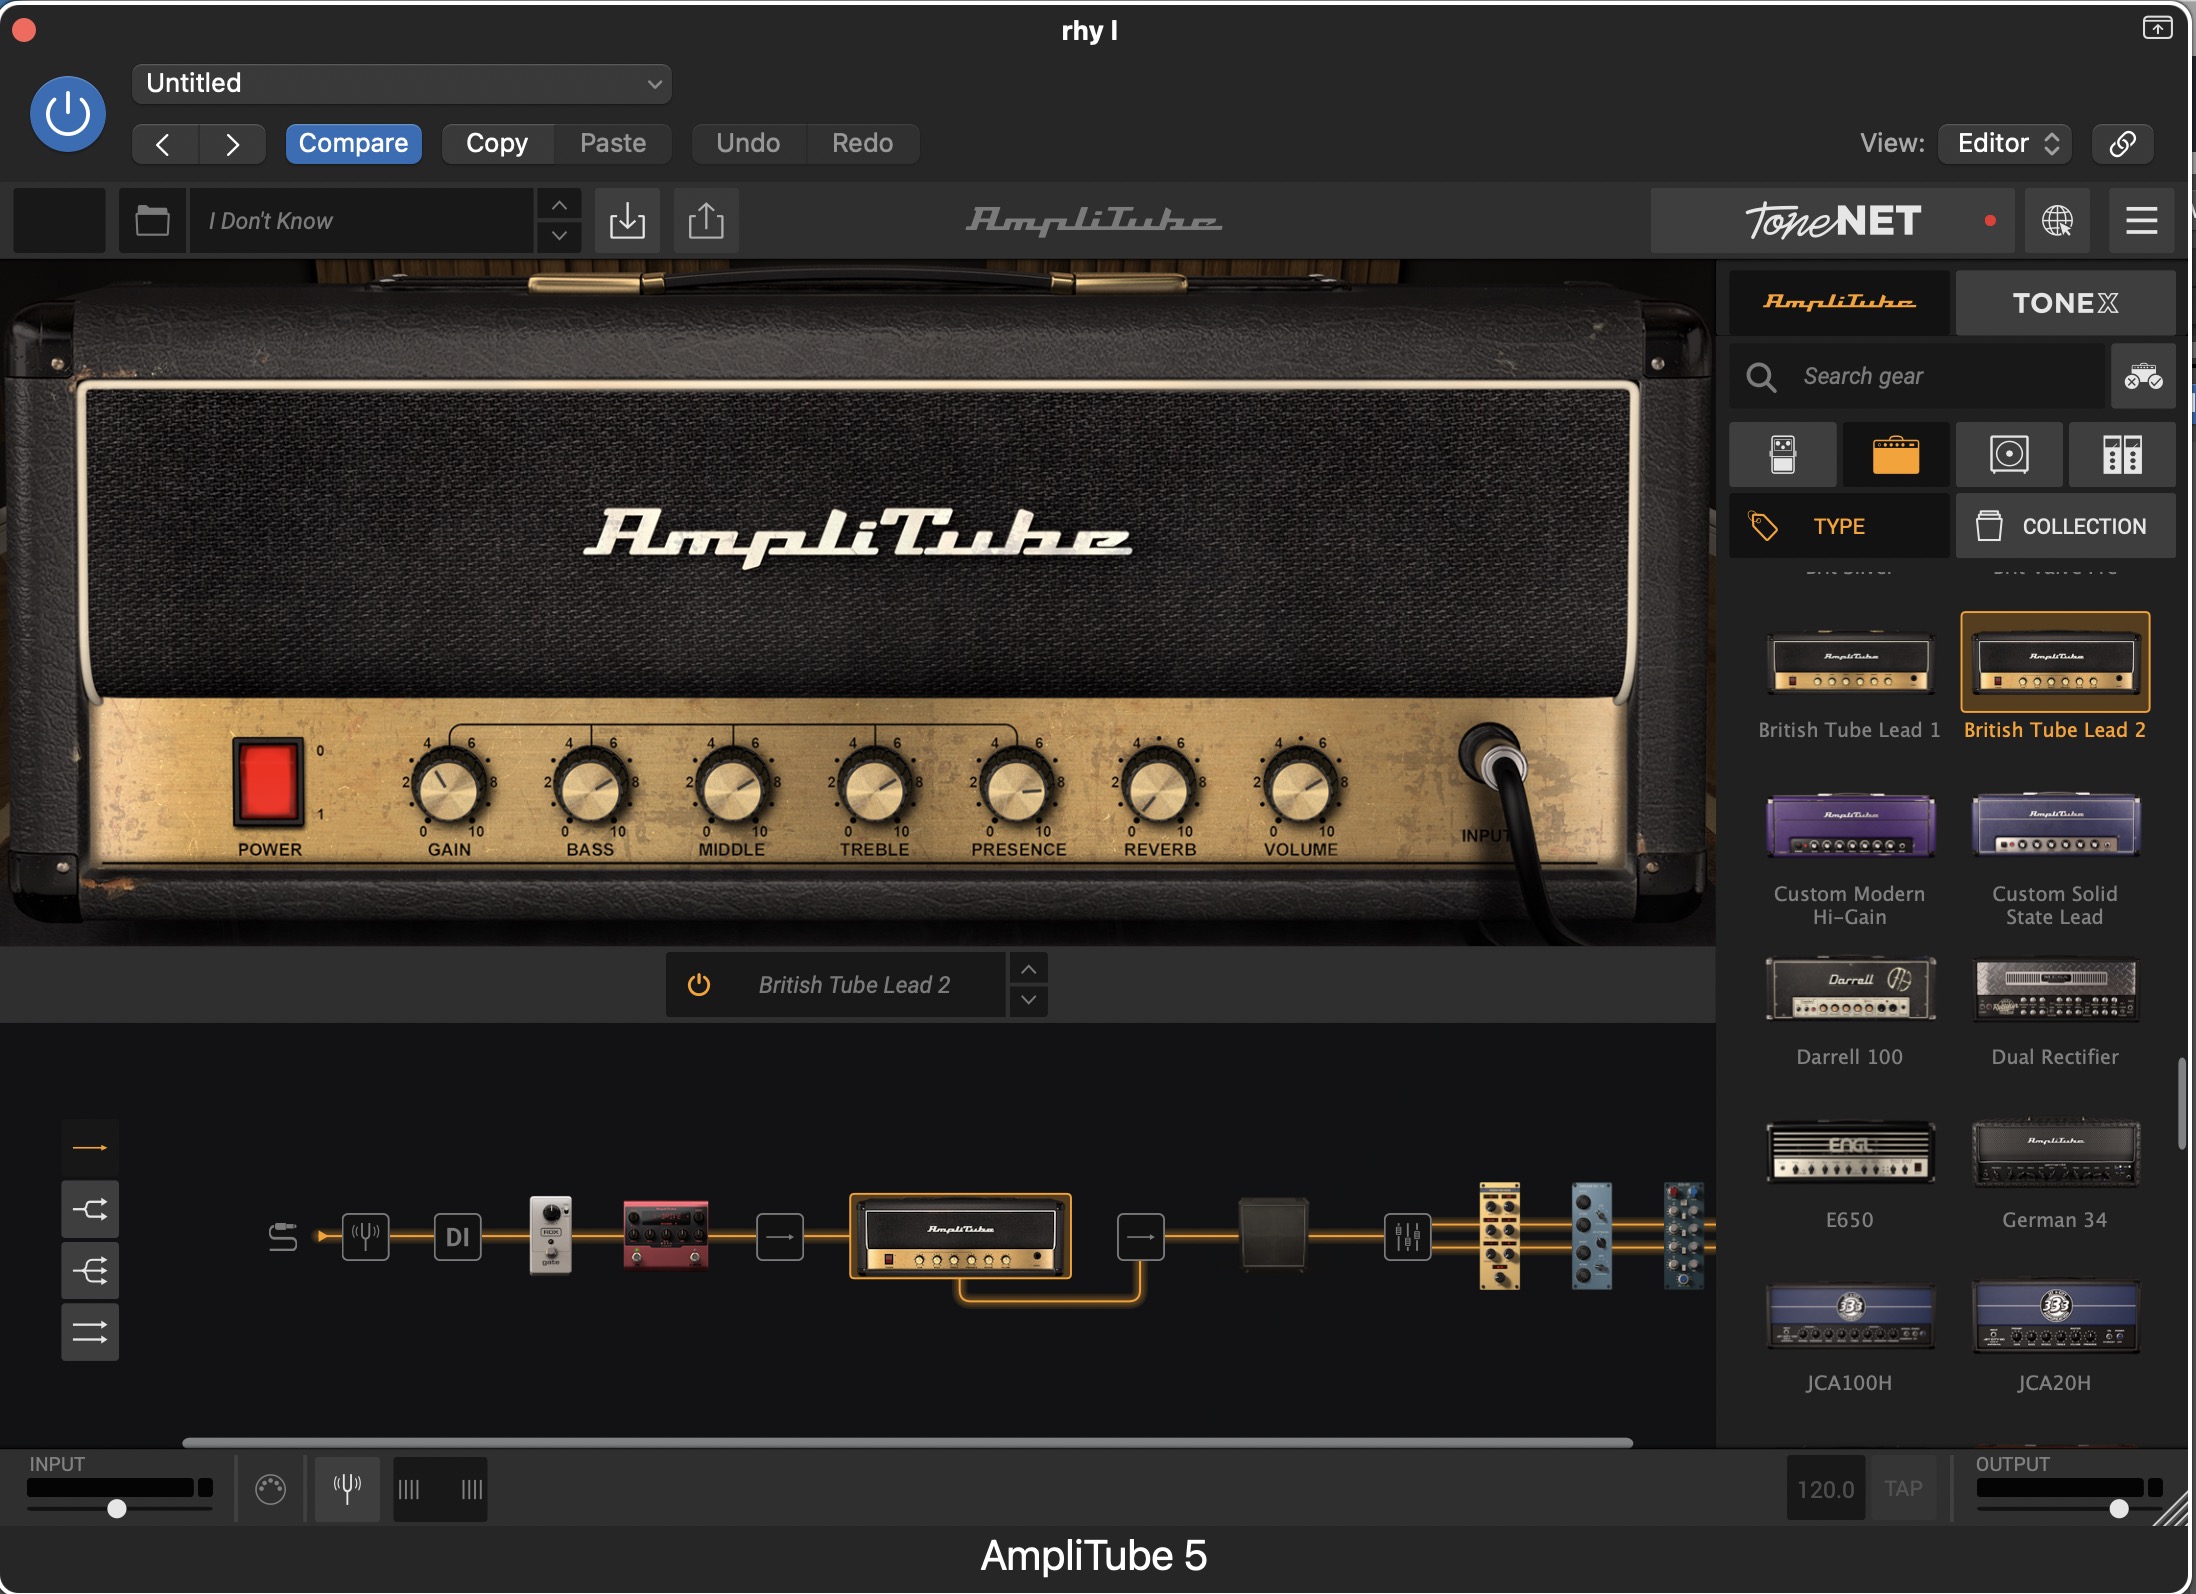This screenshot has height=1594, width=2196.
Task: Click the globe icon
Action: tap(2057, 220)
